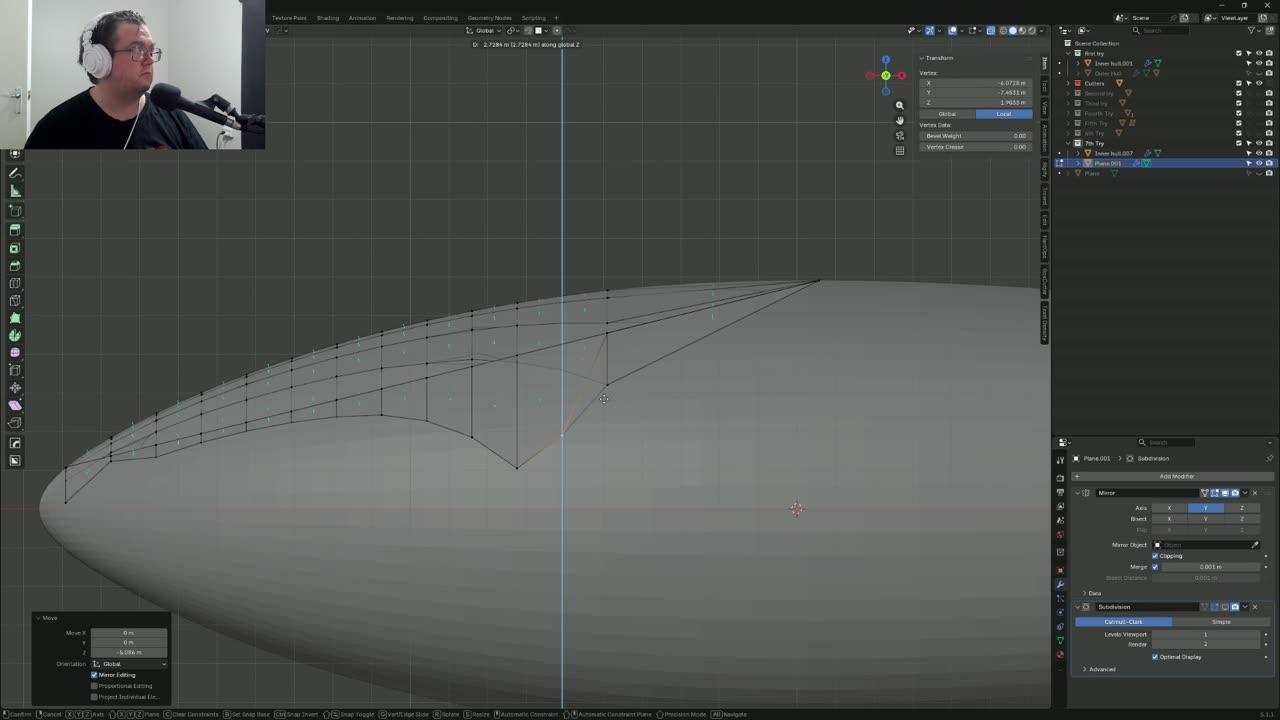Image resolution: width=1280 pixels, height=720 pixels.
Task: Hide Inner hull.007 via eye icon
Action: click(x=1259, y=153)
